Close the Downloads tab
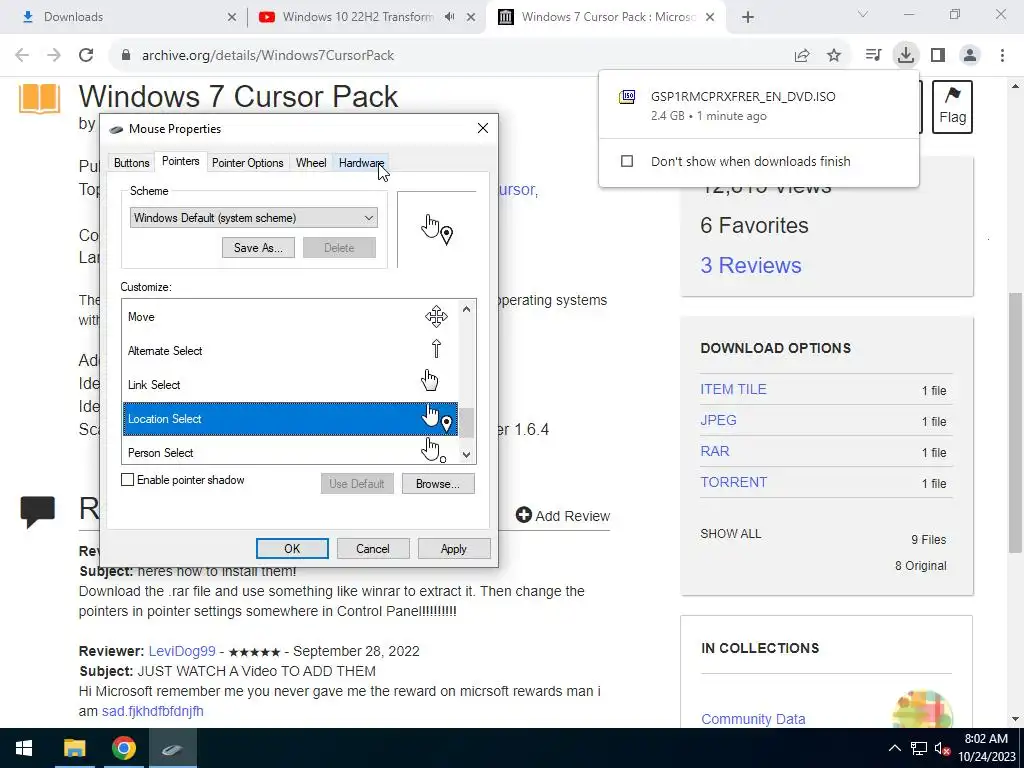This screenshot has height=768, width=1024. click(232, 17)
